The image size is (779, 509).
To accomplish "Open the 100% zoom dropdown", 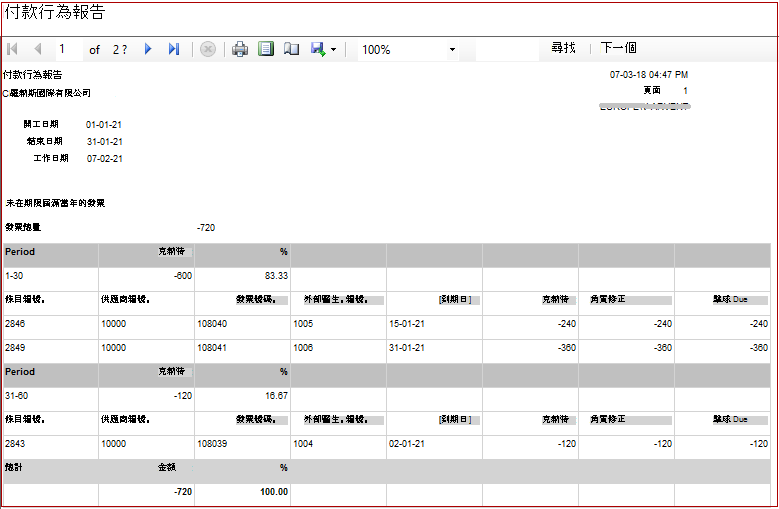I will point(452,50).
